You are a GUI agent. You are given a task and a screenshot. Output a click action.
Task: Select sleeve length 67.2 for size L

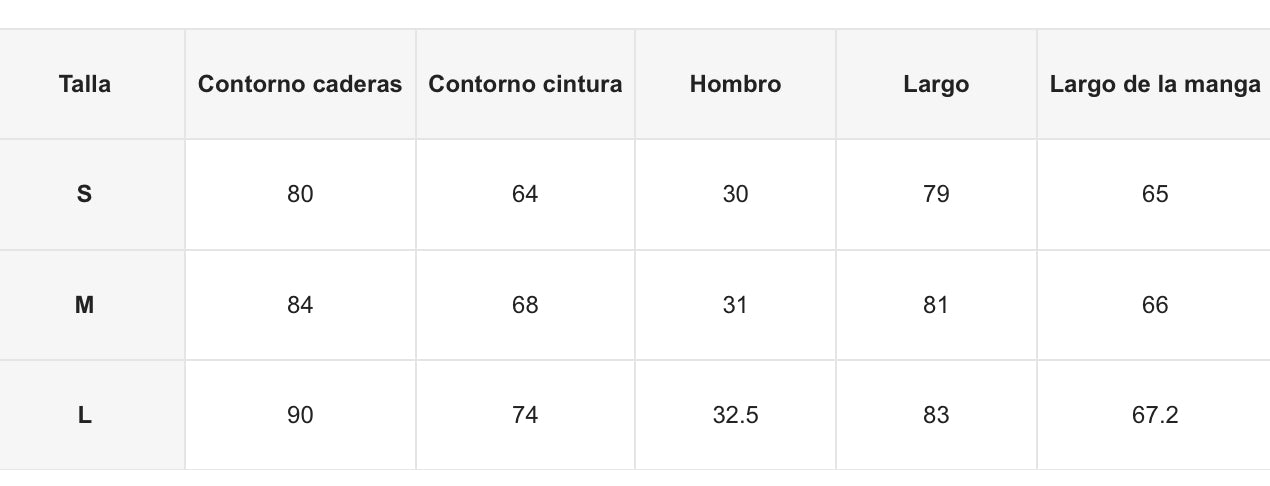[x=1155, y=415]
